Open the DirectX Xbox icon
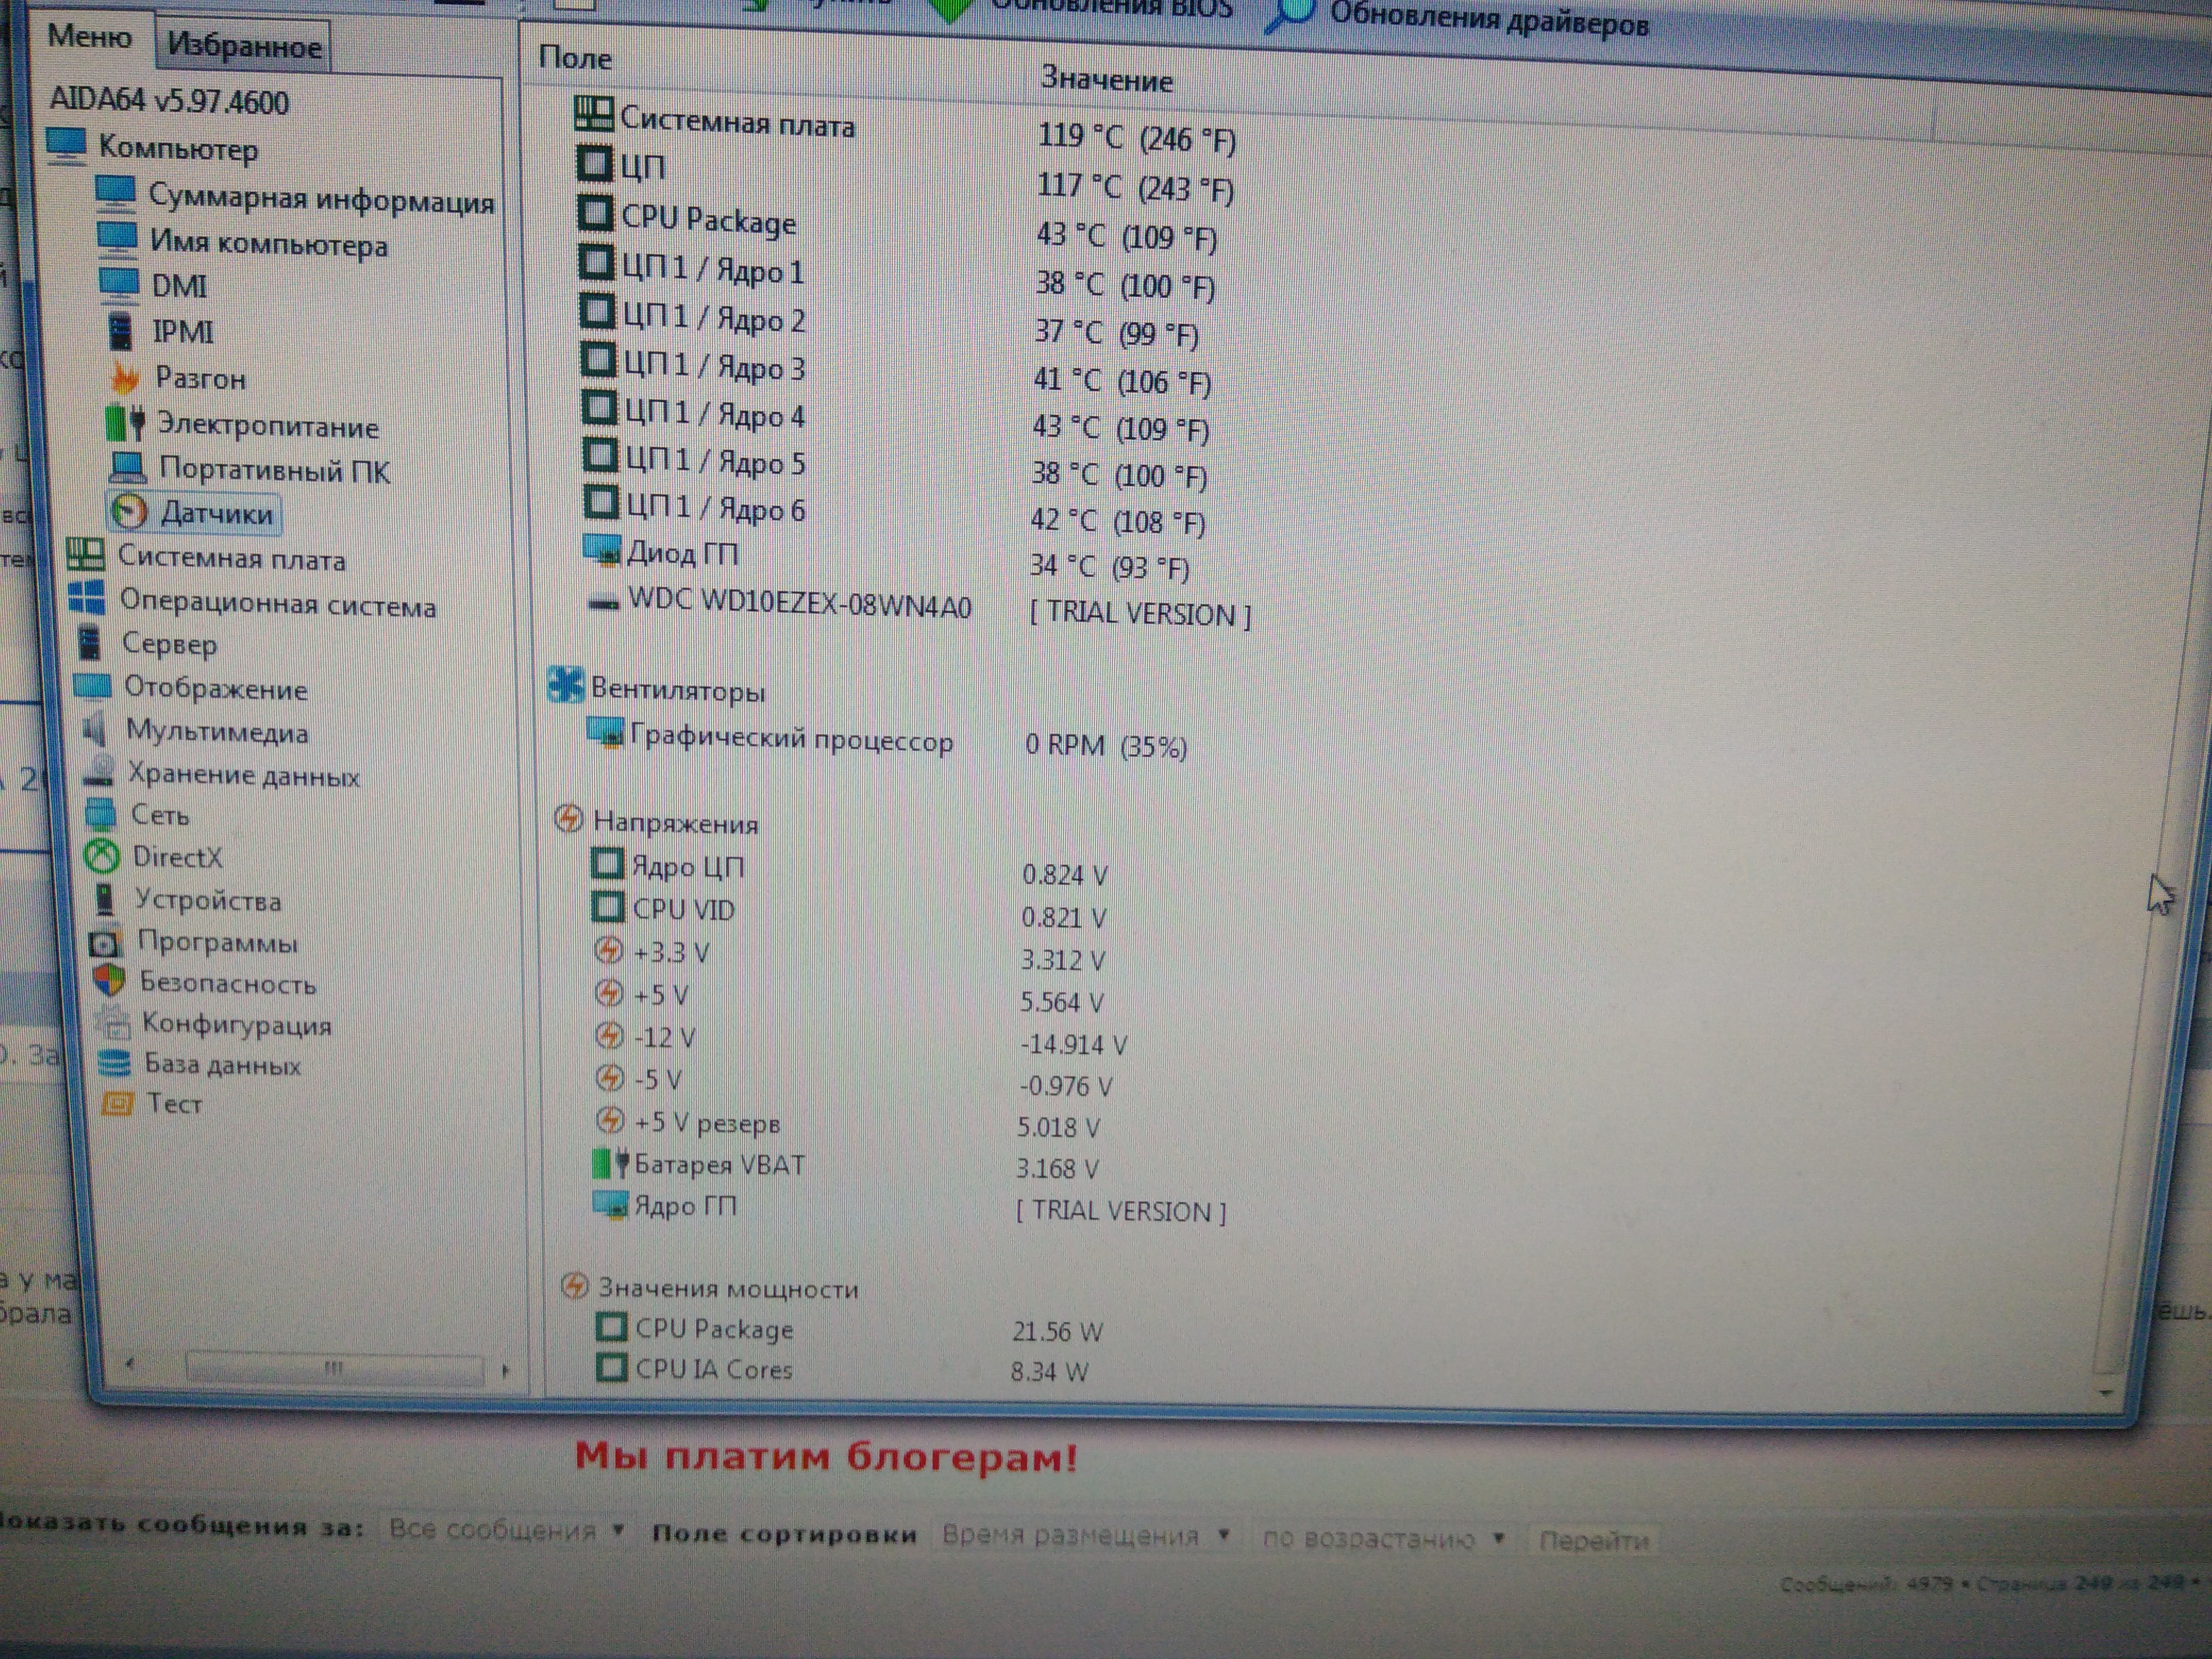Screen dimensions: 2212x1659 101,856
